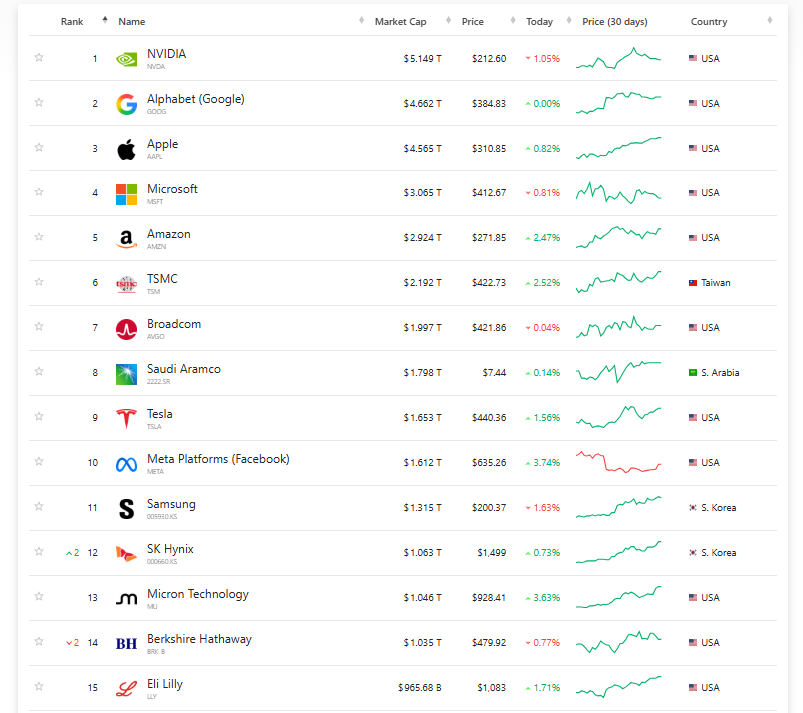Click the Amazon logo icon
The height and width of the screenshot is (713, 803).
(x=126, y=239)
